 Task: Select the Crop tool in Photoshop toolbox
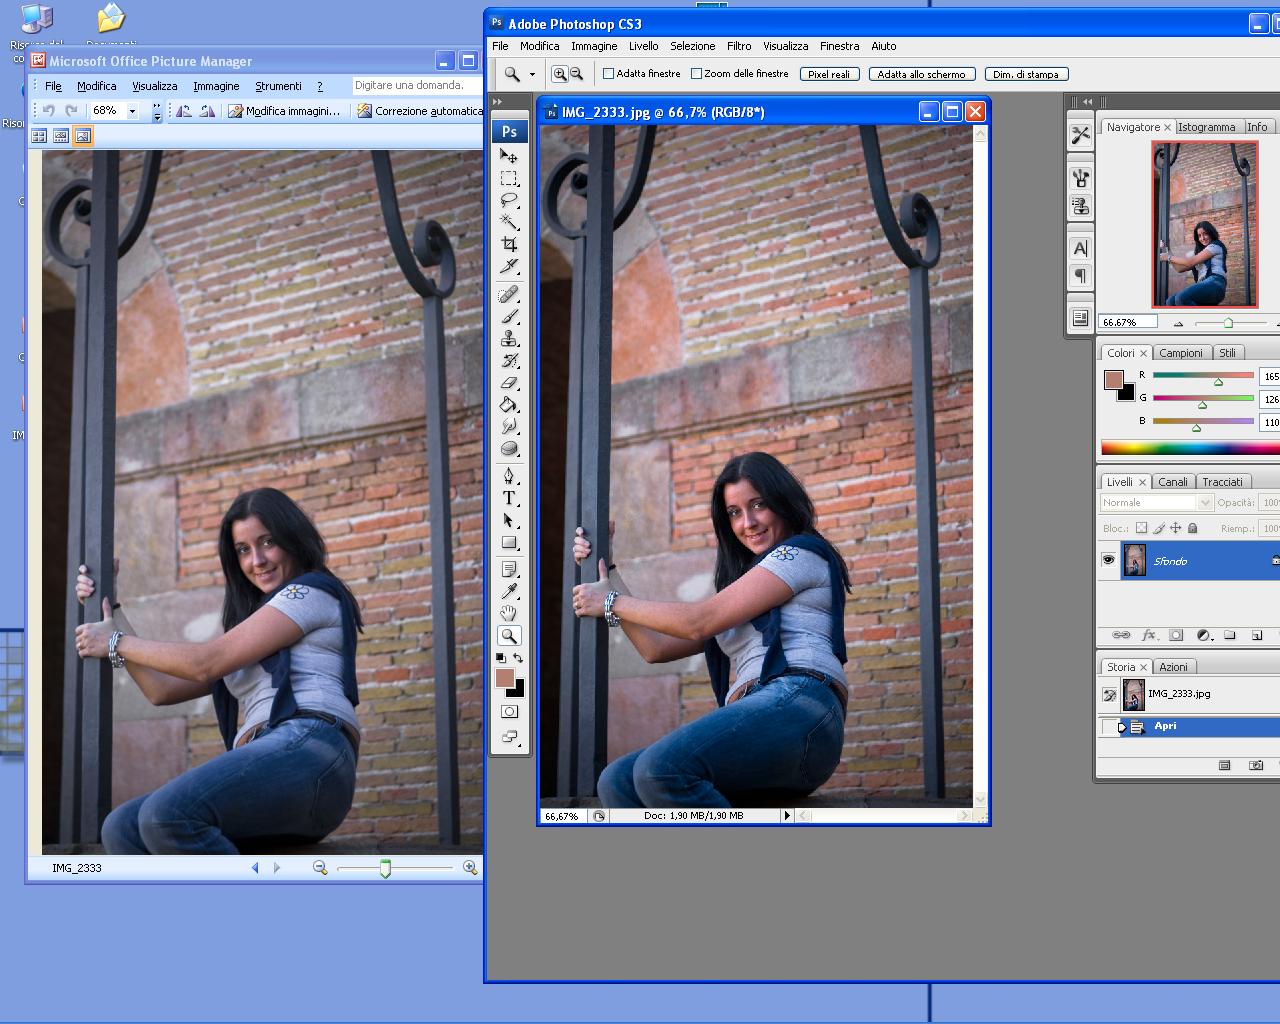[x=509, y=244]
